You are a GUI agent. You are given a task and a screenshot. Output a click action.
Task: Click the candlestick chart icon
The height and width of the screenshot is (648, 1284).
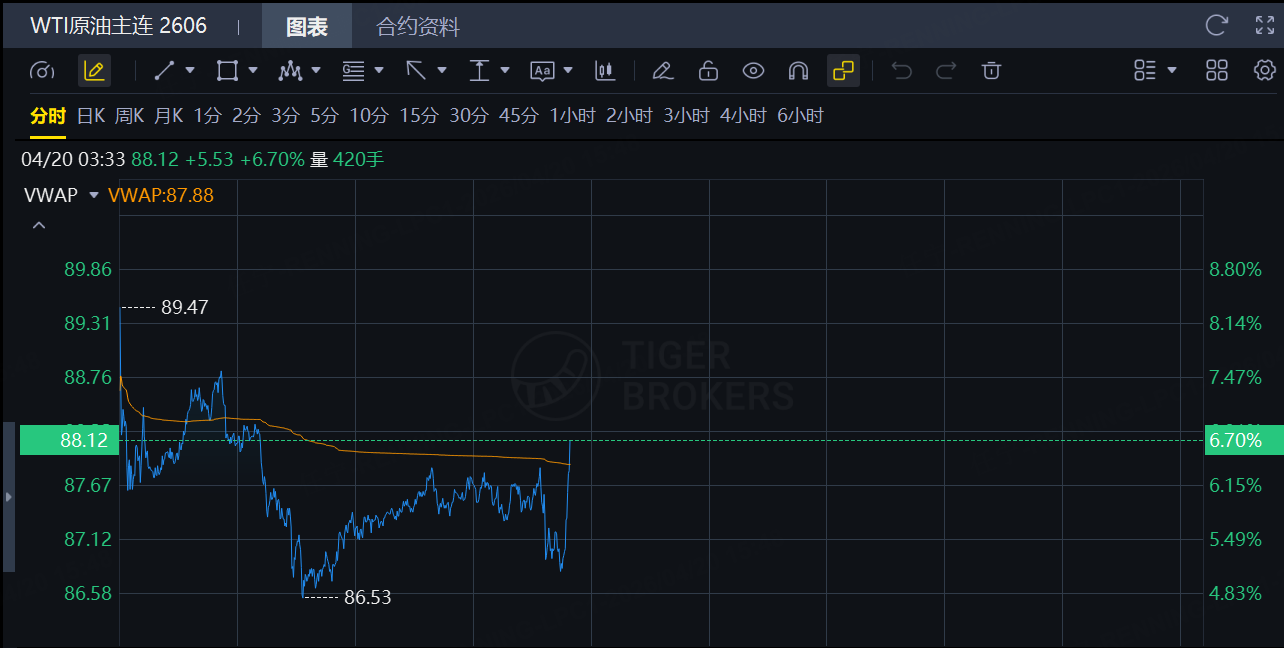click(x=604, y=70)
